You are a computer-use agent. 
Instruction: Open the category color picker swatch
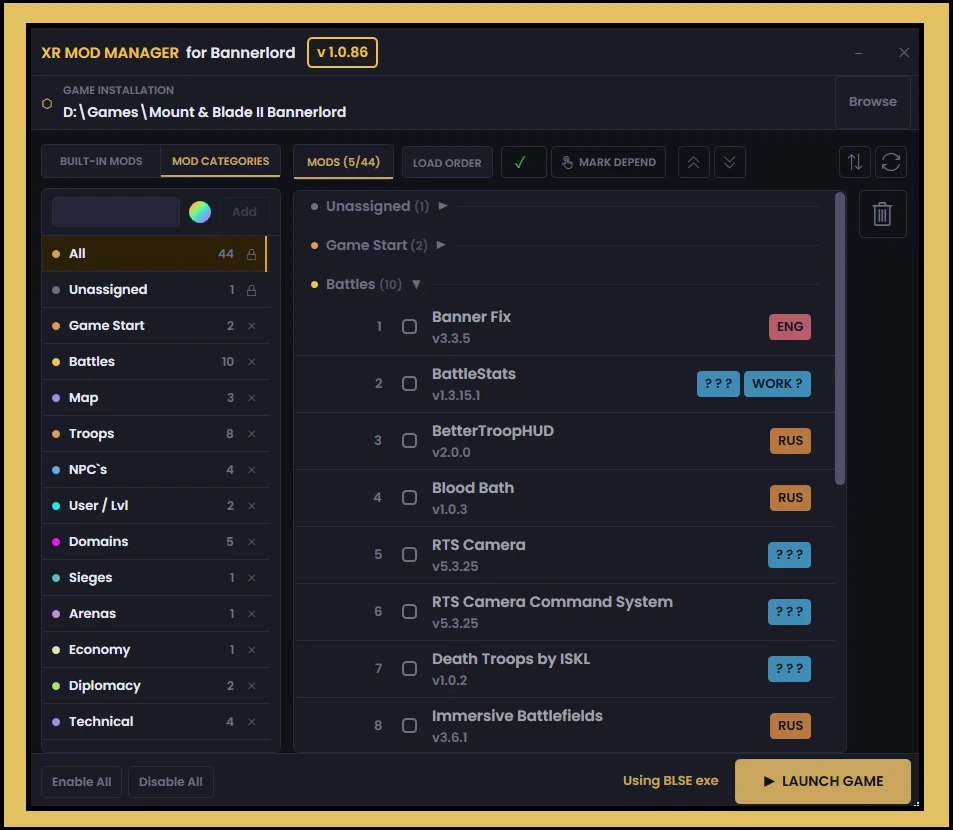click(200, 212)
